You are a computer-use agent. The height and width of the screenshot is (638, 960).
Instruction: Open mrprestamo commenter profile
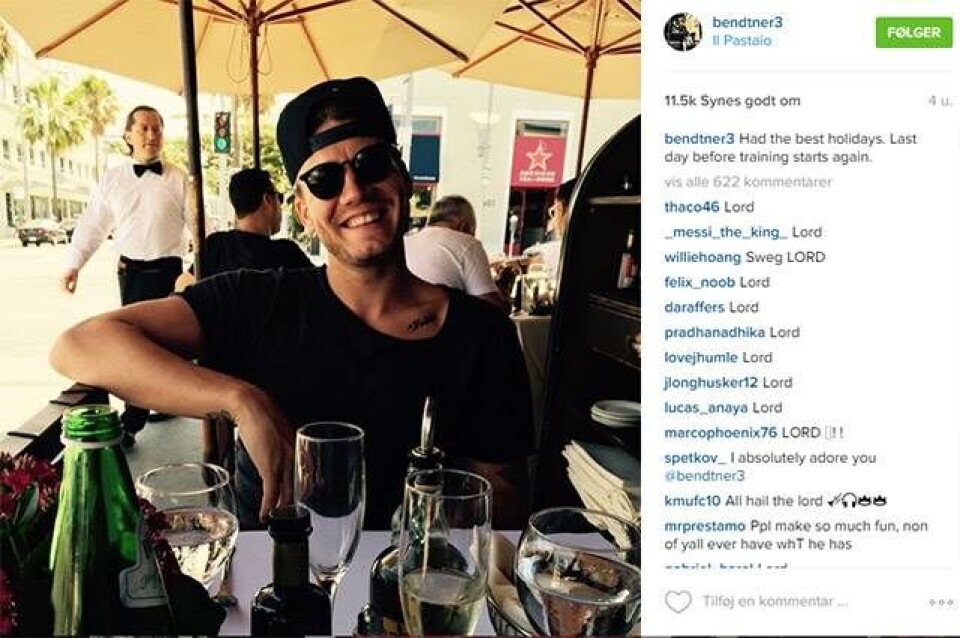pyautogui.click(x=705, y=526)
